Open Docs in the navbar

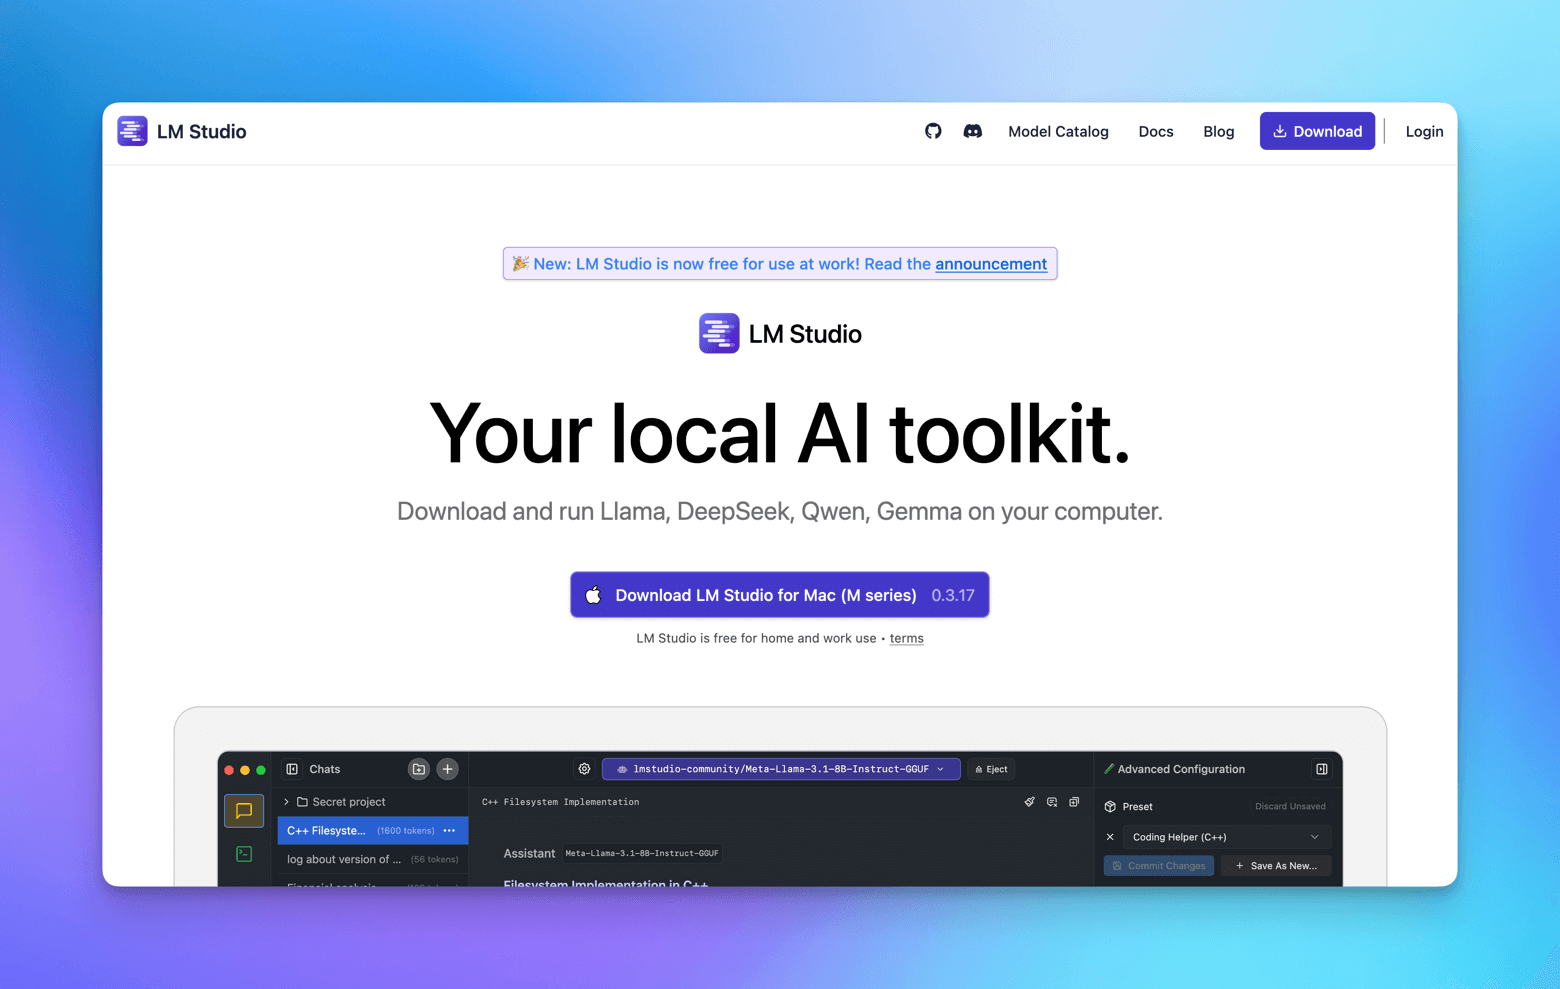[x=1156, y=131]
